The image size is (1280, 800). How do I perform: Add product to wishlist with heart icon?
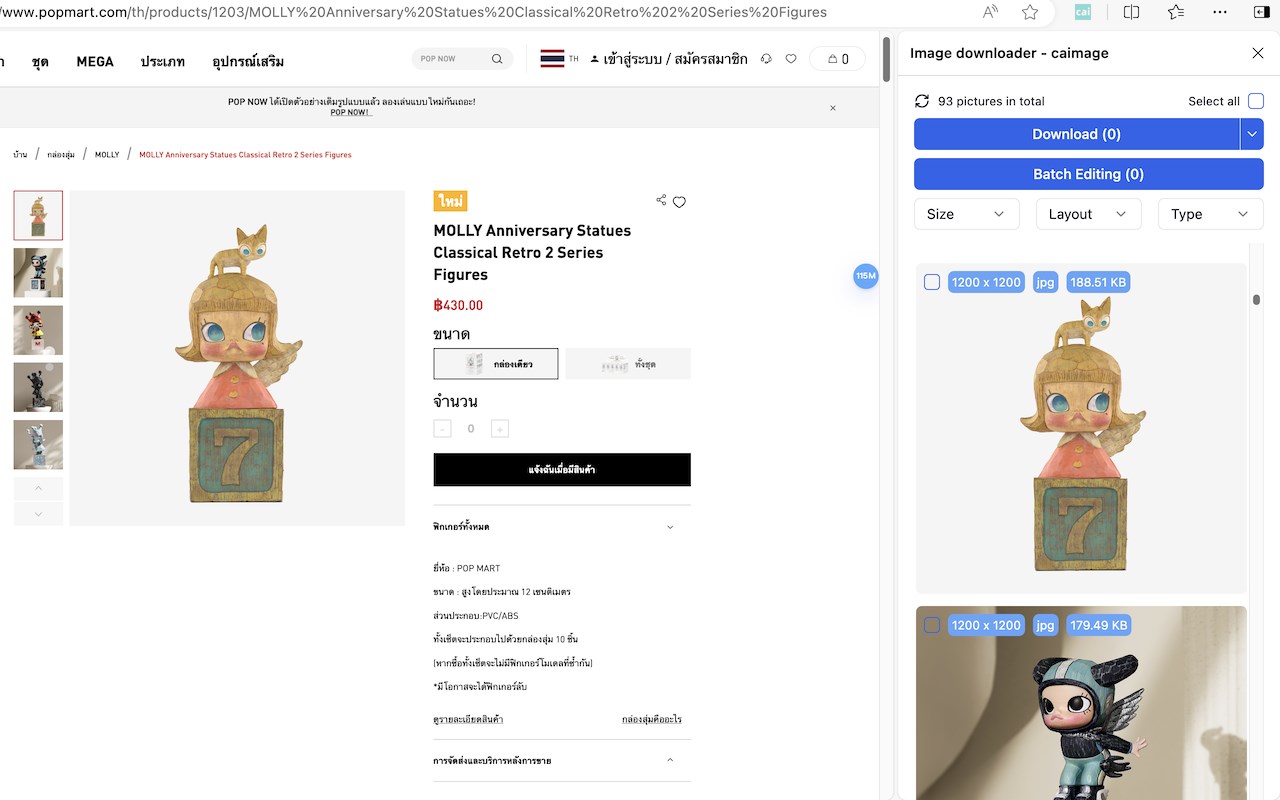tap(679, 202)
